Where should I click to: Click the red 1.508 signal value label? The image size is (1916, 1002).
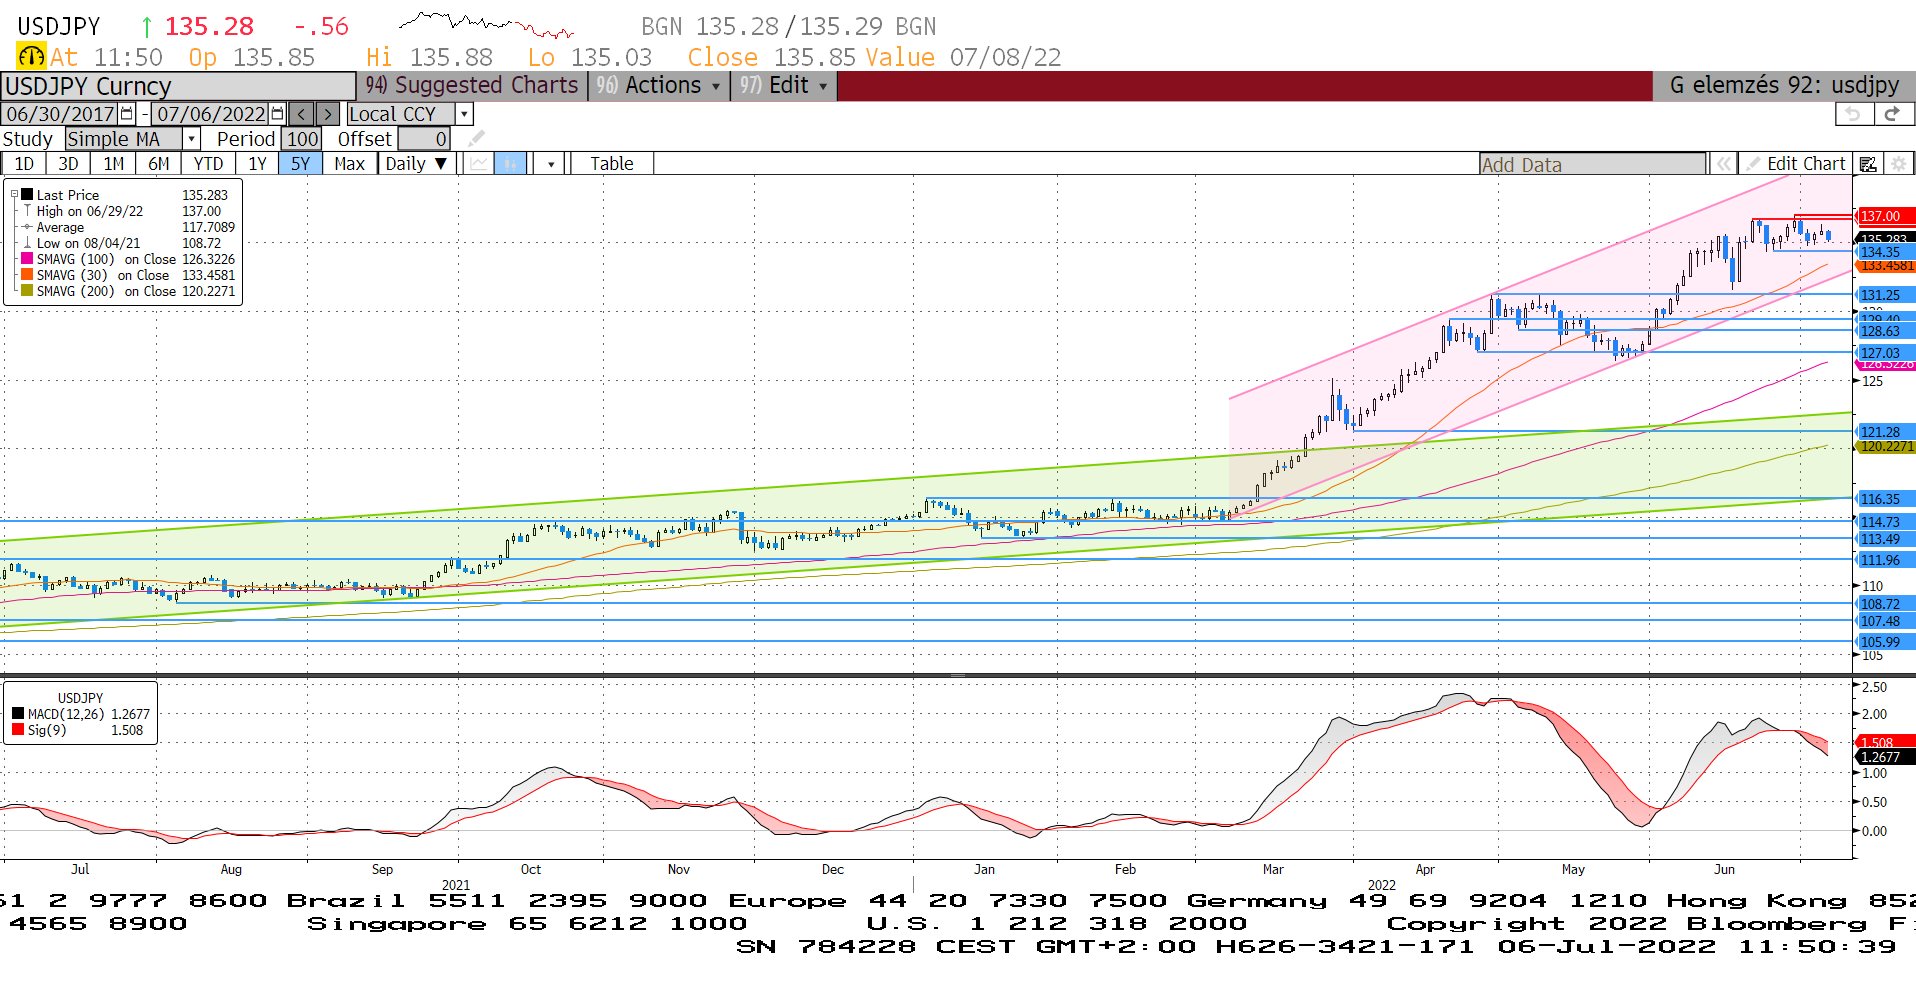pyautogui.click(x=1885, y=742)
